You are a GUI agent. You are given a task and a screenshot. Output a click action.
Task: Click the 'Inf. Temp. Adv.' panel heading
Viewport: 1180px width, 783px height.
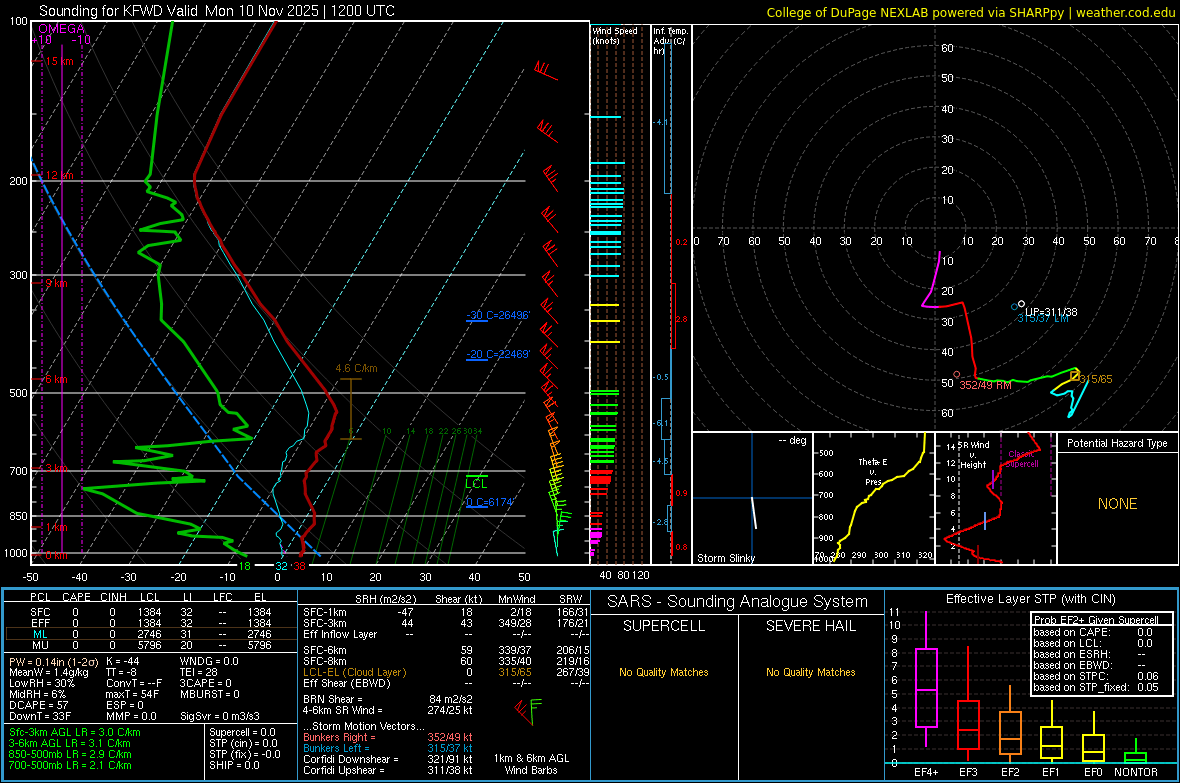point(670,41)
